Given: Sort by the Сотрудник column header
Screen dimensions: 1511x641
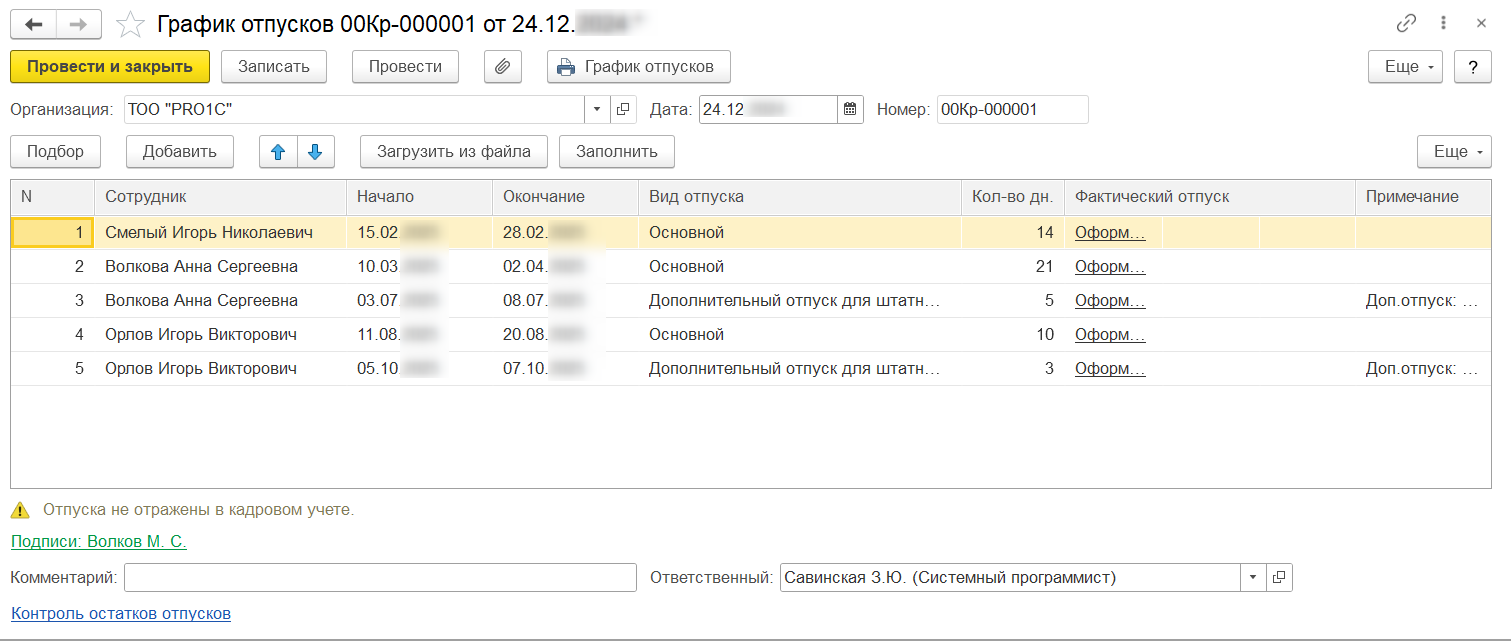Looking at the screenshot, I should [220, 197].
